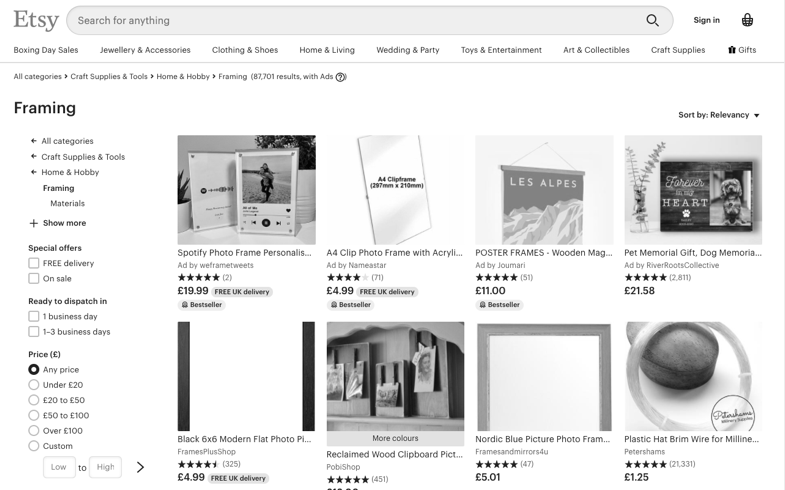This screenshot has height=490, width=785.
Task: Open the Craft Supplies menu
Action: (x=677, y=50)
